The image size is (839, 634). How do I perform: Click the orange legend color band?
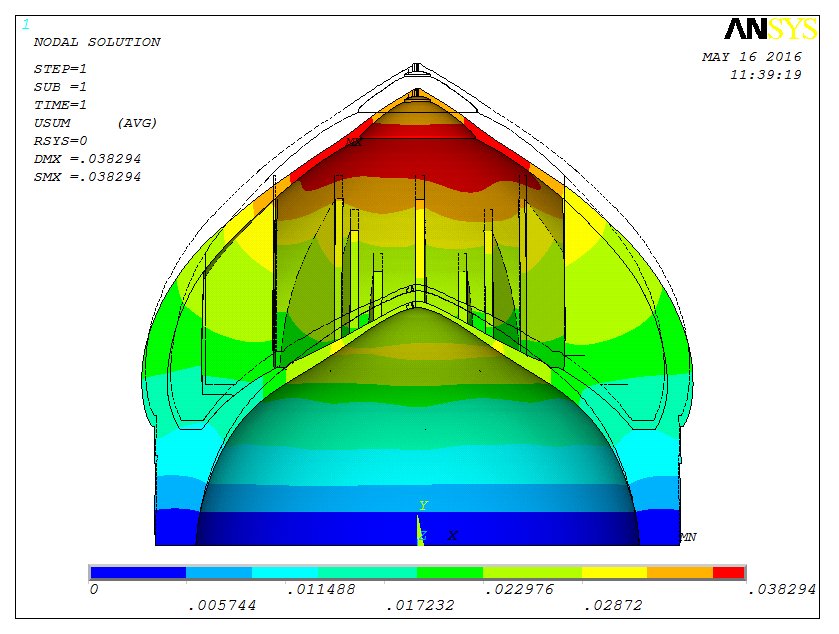click(680, 572)
